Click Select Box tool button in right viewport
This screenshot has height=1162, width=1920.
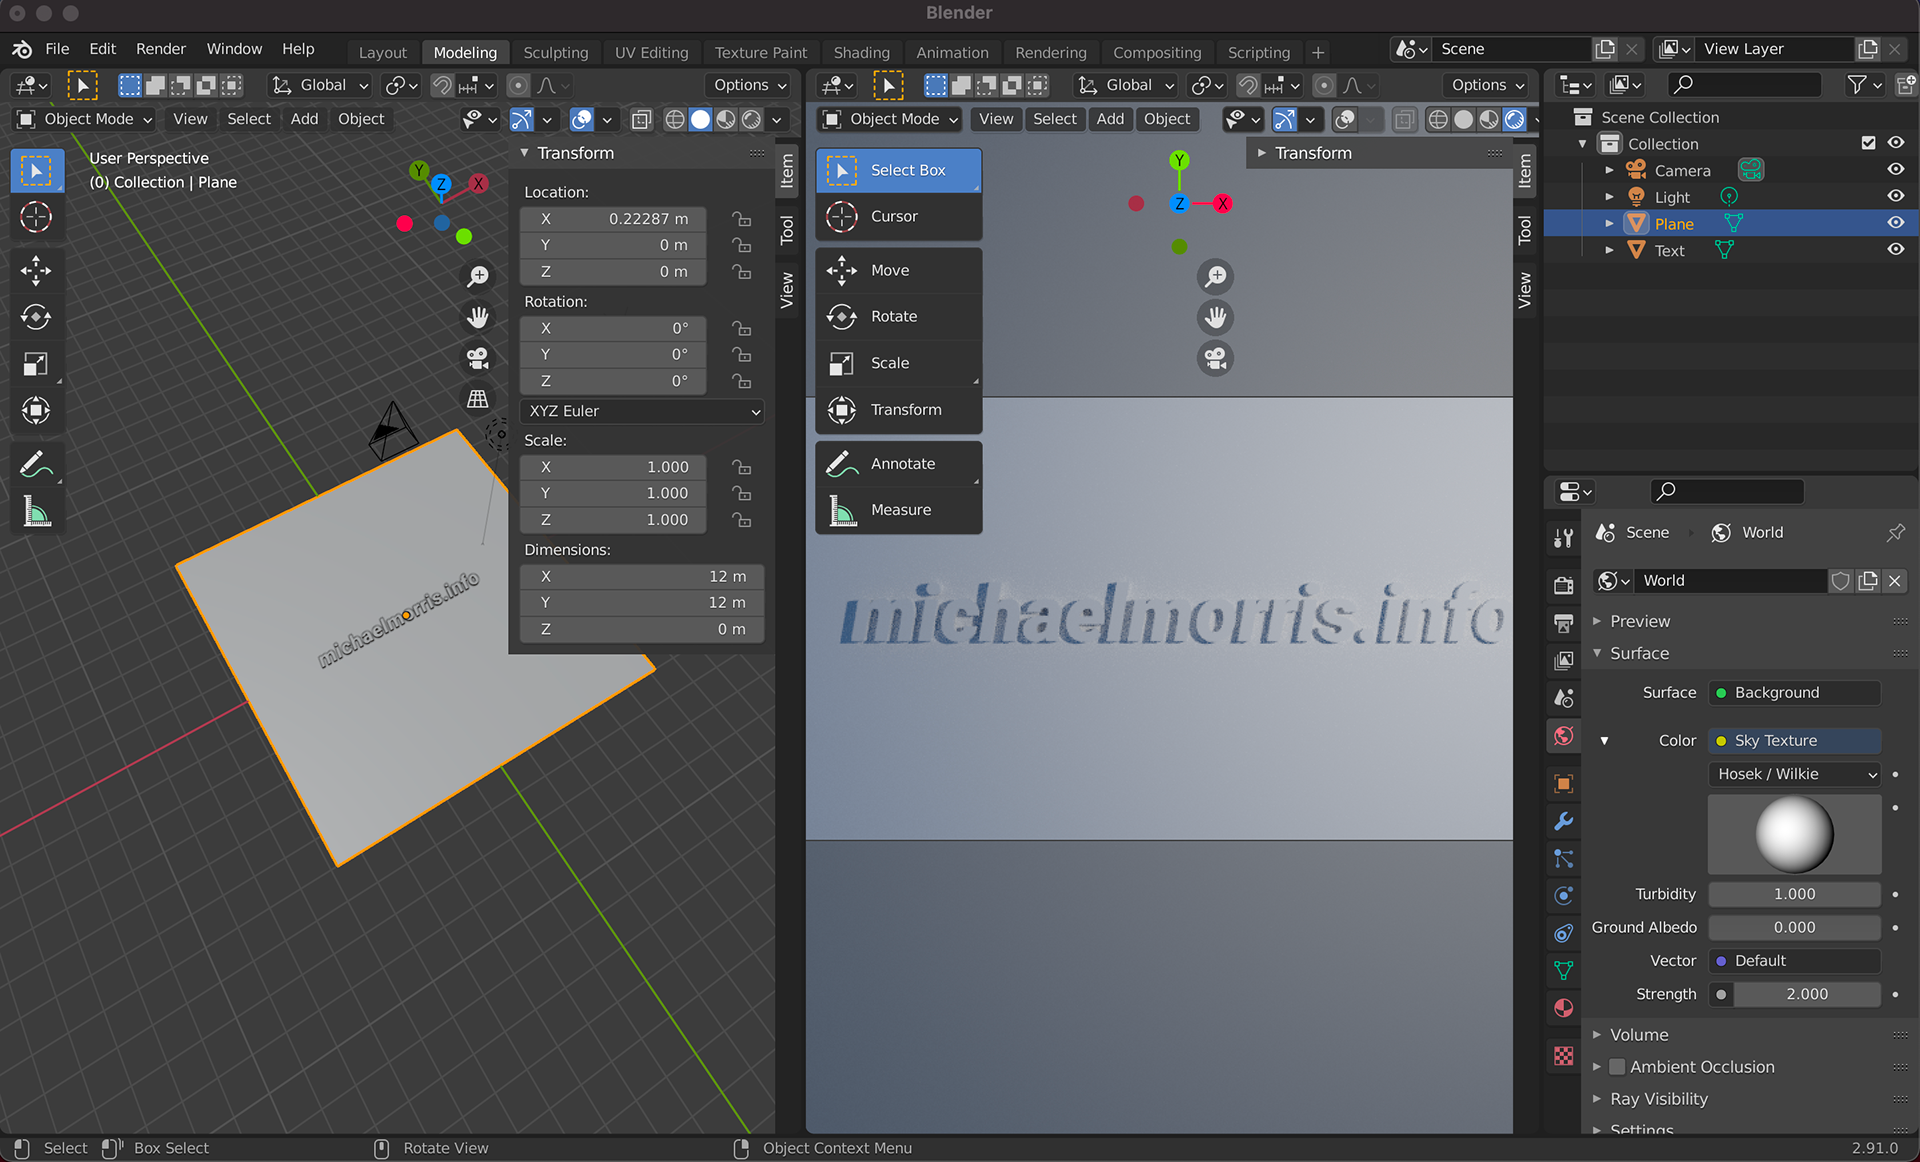click(x=898, y=171)
